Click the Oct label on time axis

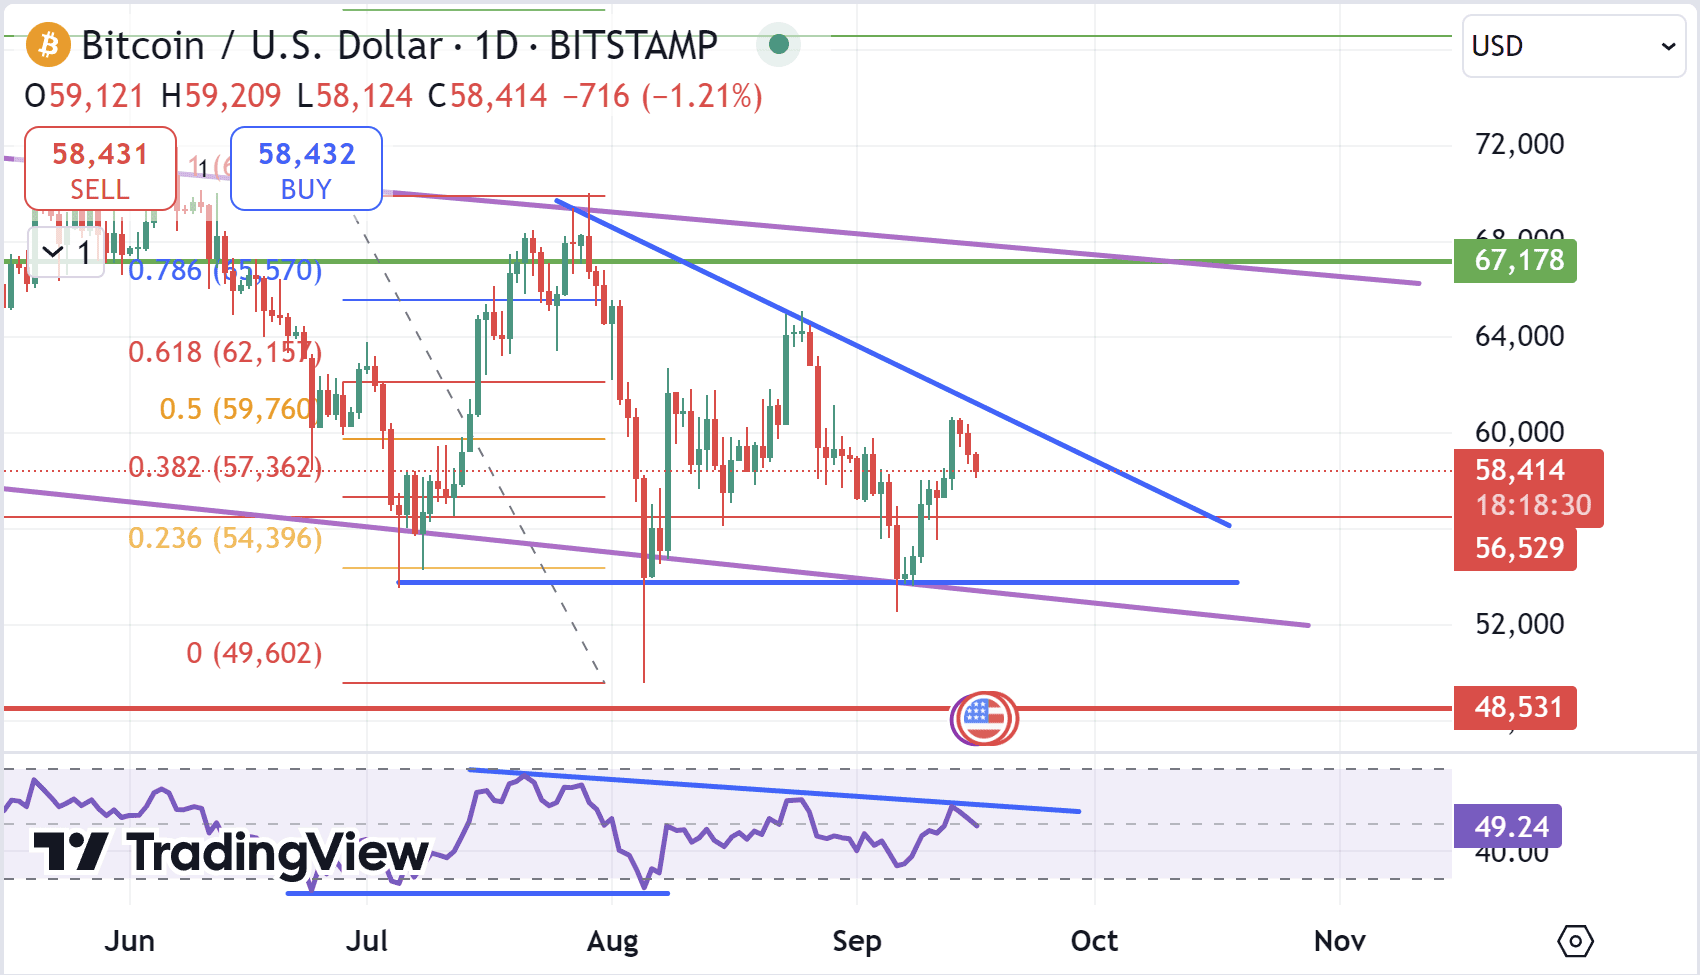pyautogui.click(x=1094, y=942)
